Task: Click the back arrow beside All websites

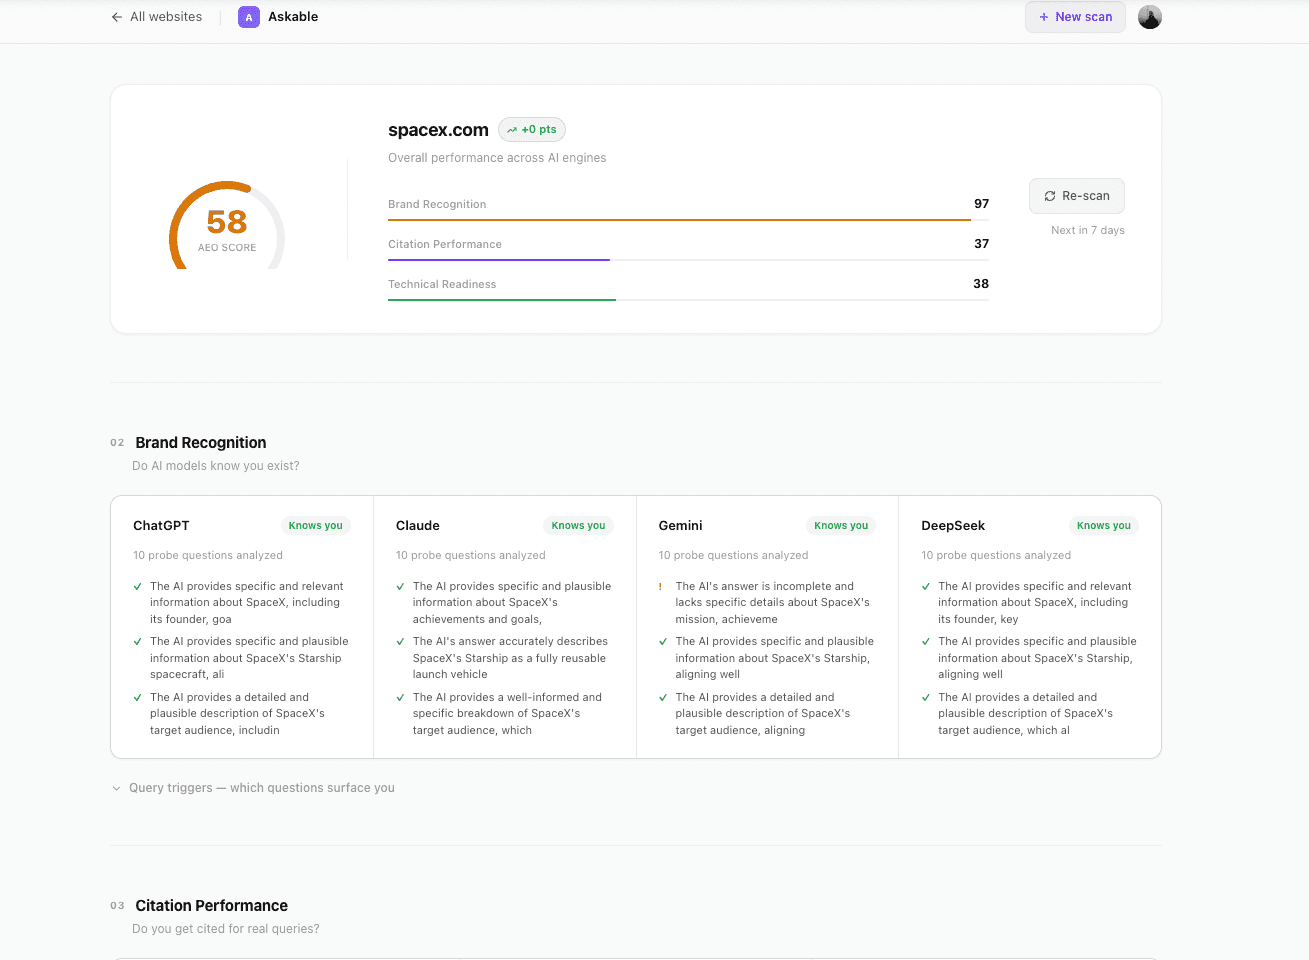Action: click(x=117, y=17)
